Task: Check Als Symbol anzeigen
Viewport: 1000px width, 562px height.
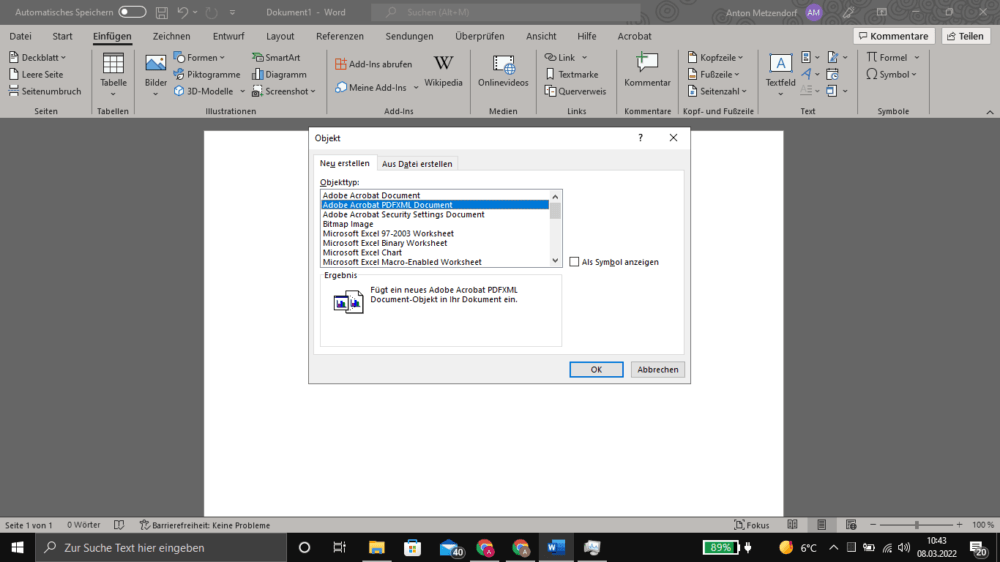Action: point(574,262)
